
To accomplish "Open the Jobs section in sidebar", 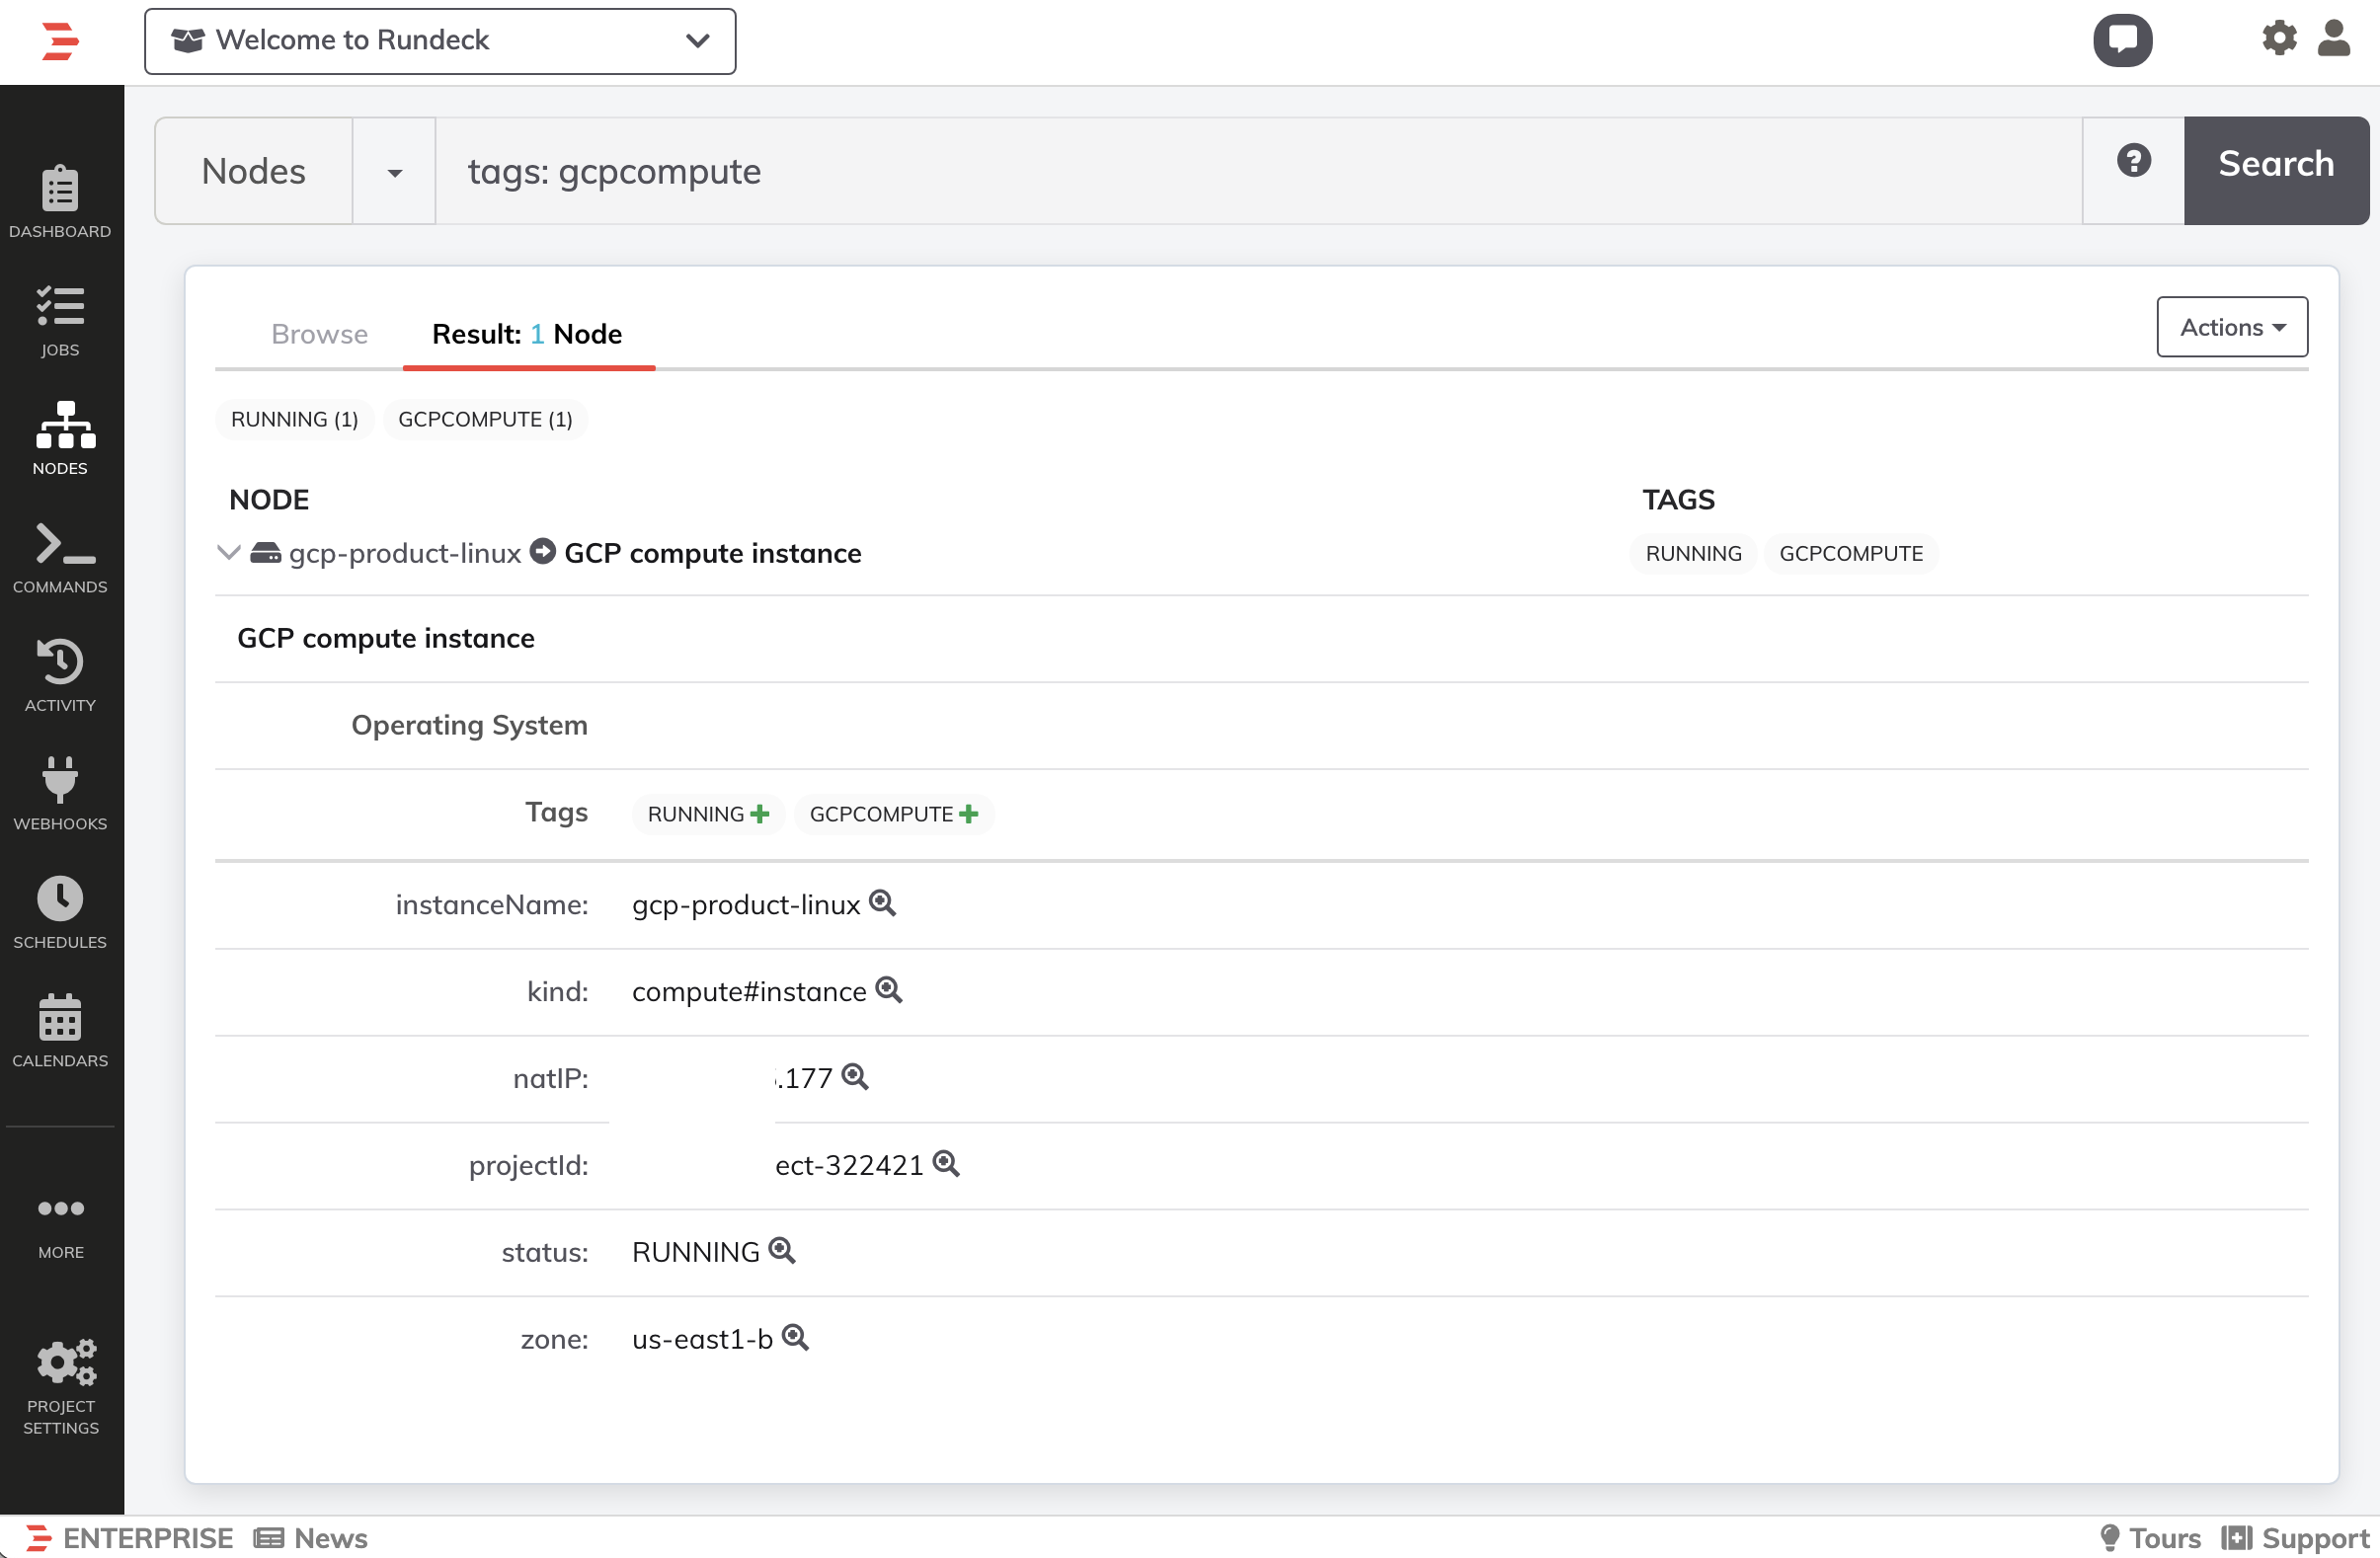I will 60,318.
